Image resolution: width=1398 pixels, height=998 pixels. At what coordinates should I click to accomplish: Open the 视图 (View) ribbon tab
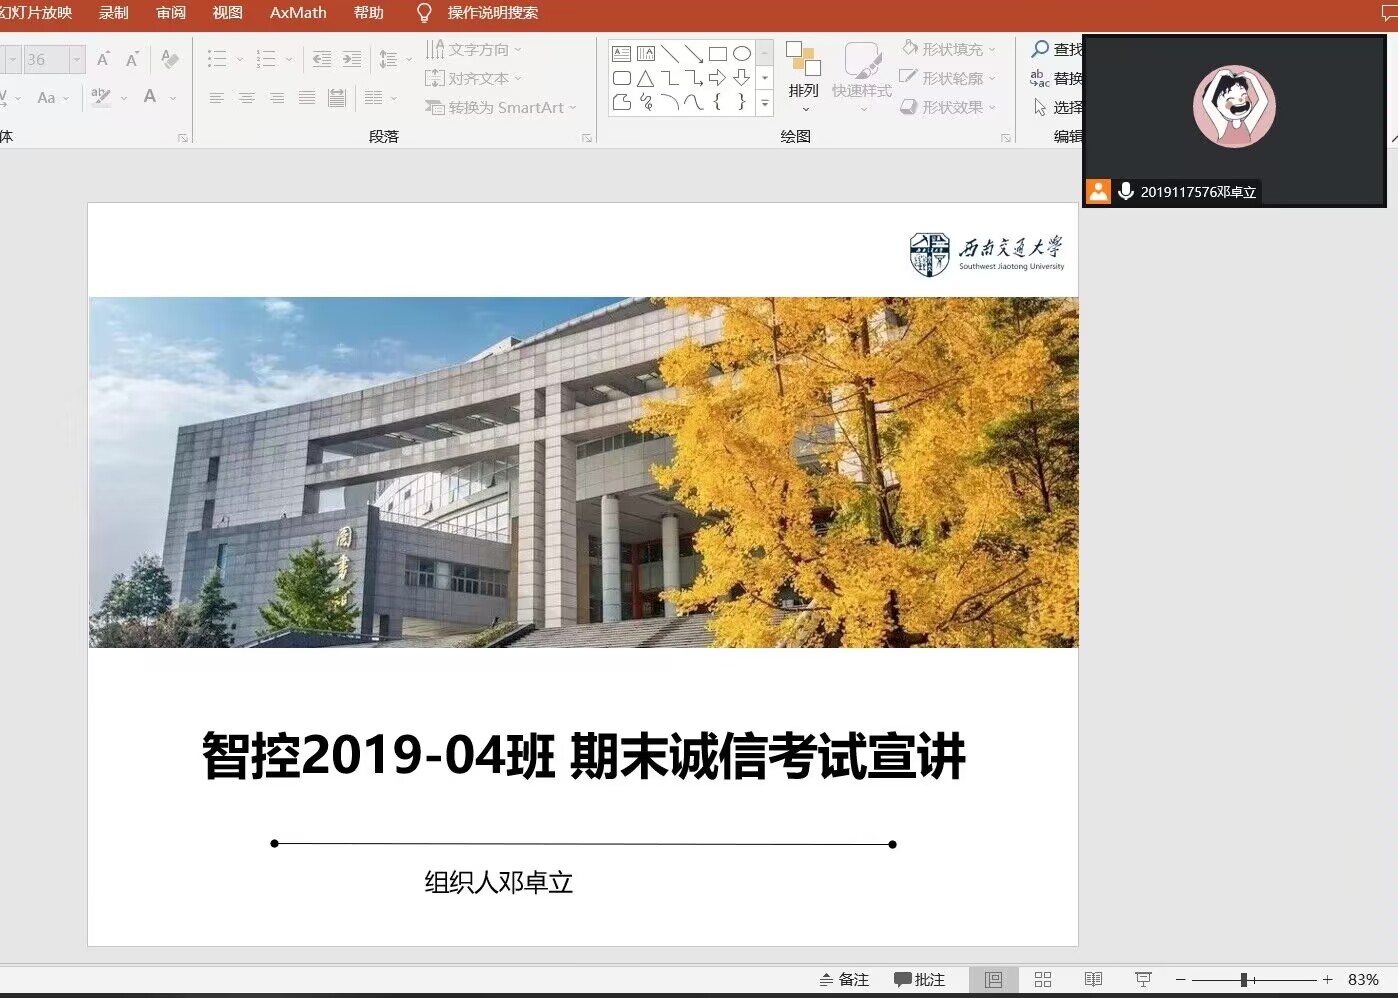point(227,13)
